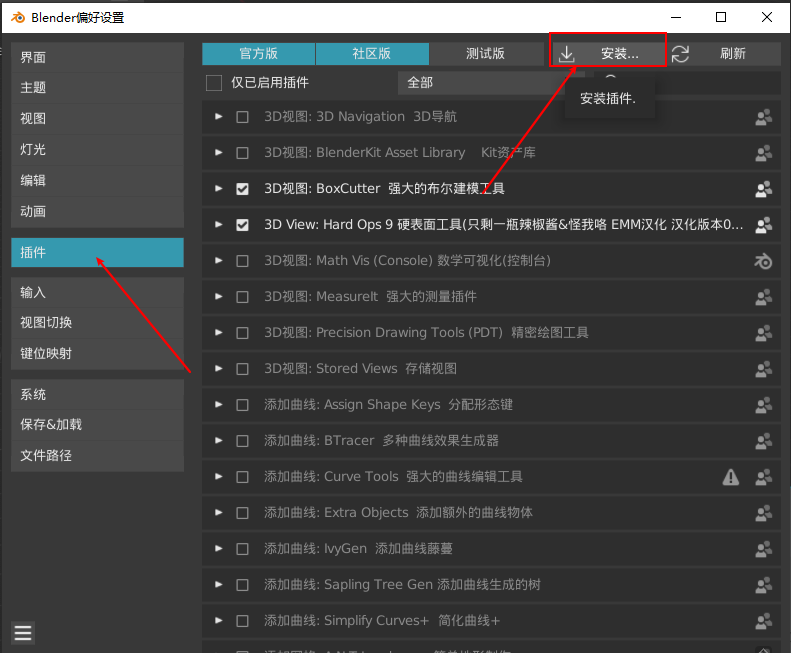Enable the Precision Drawing Tools checkbox
Image resolution: width=791 pixels, height=653 pixels.
coord(242,333)
